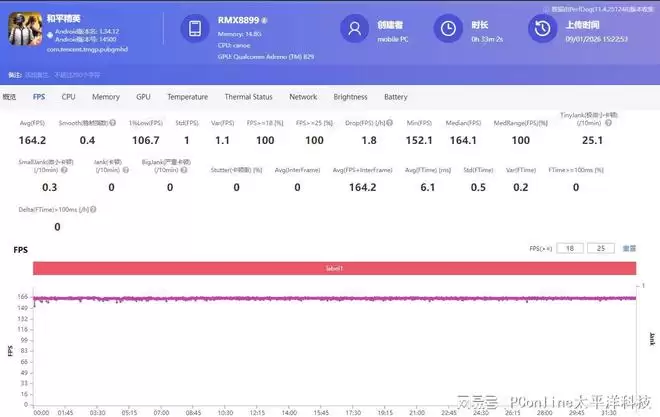This screenshot has height=417, width=660.
Task: Switch to the Battery tab
Action: 395,97
